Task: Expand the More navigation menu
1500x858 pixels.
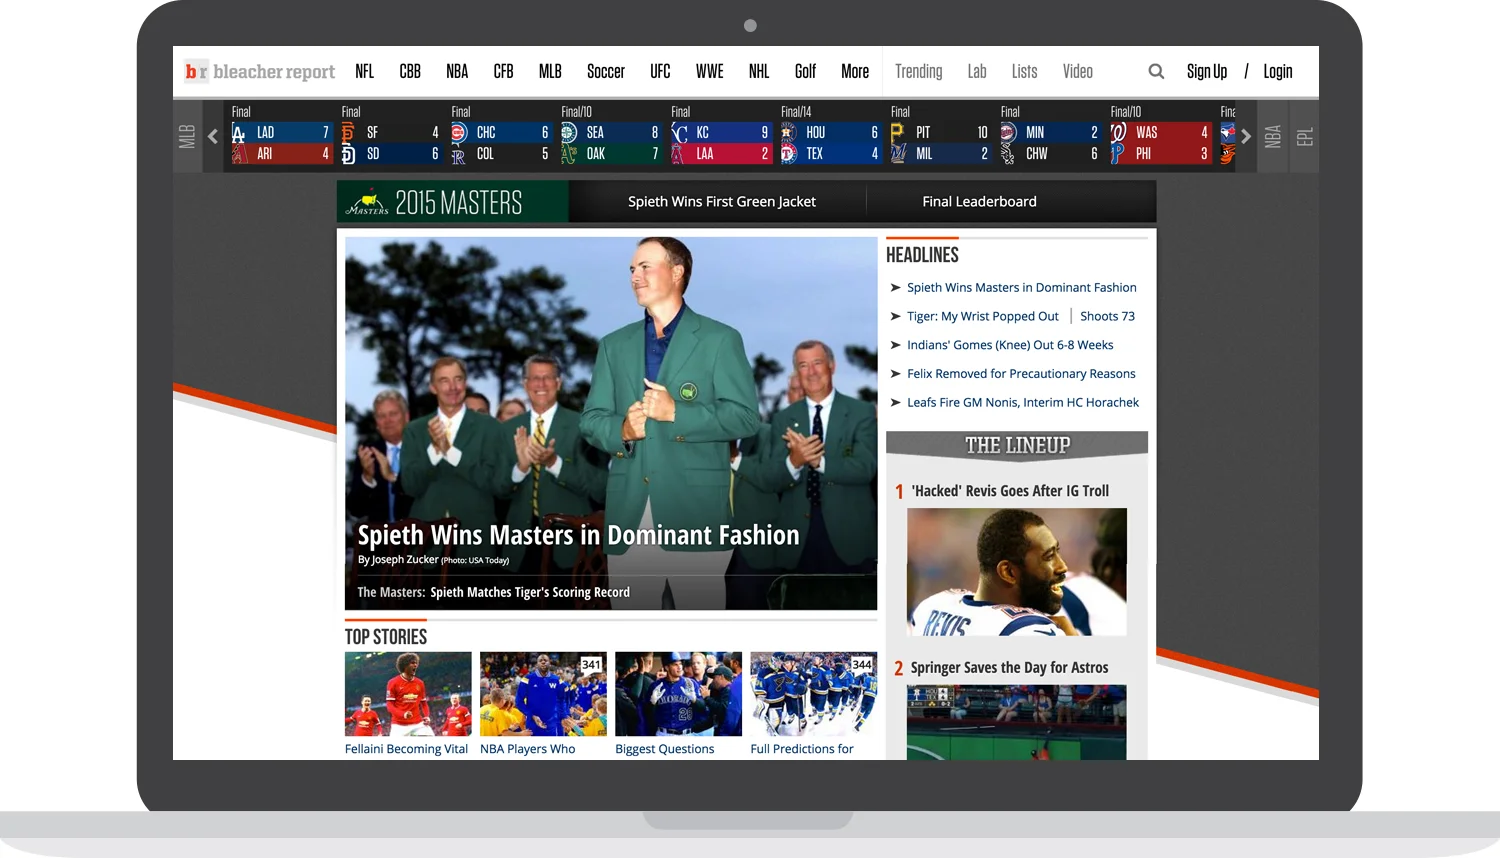Action: (855, 71)
